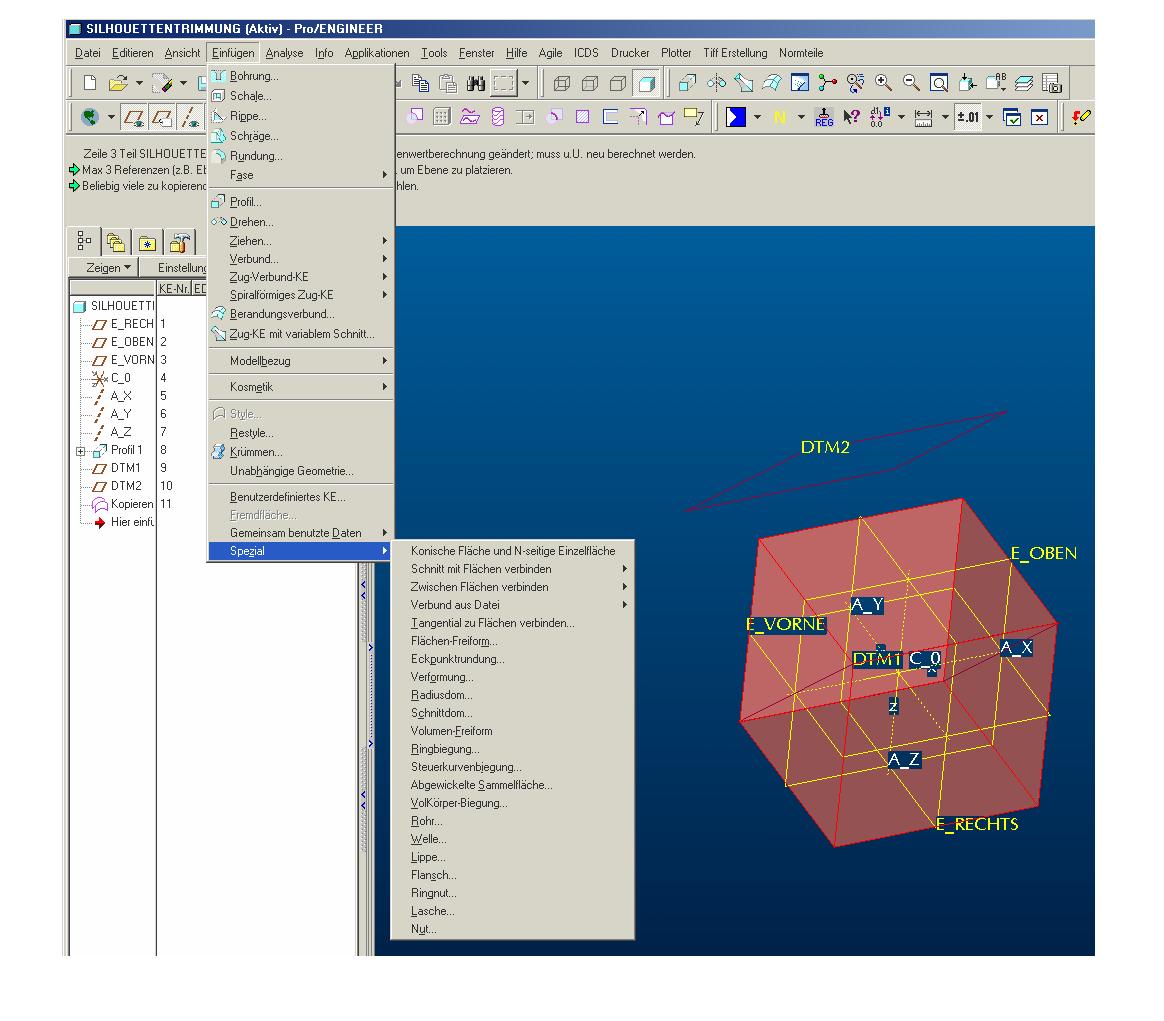Screen dimensions: 1164x1021
Task: Open the Fenster menu
Action: 477,53
